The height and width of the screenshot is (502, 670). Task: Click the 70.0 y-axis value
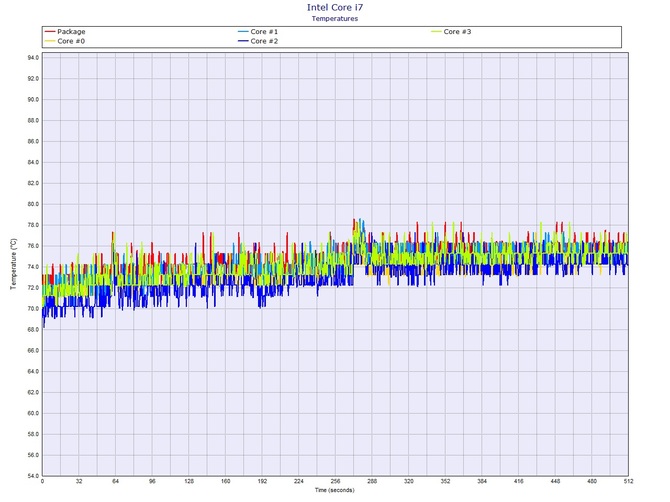(x=33, y=309)
